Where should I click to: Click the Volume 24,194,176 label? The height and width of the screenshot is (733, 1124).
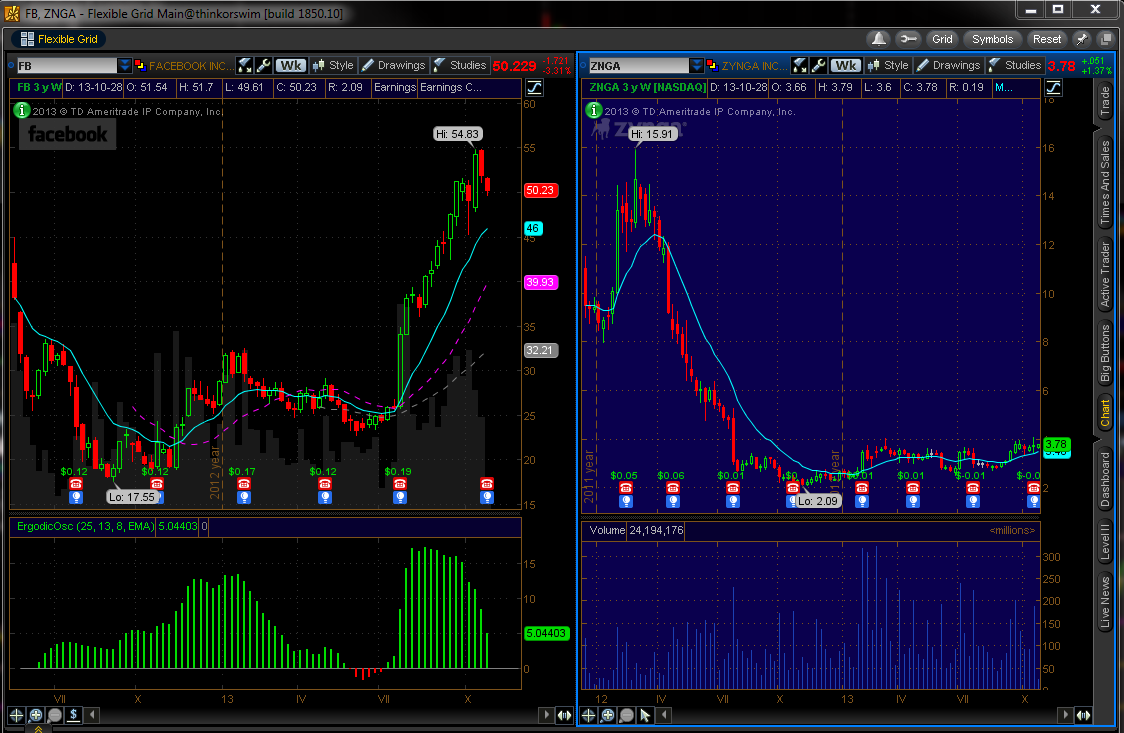click(636, 530)
